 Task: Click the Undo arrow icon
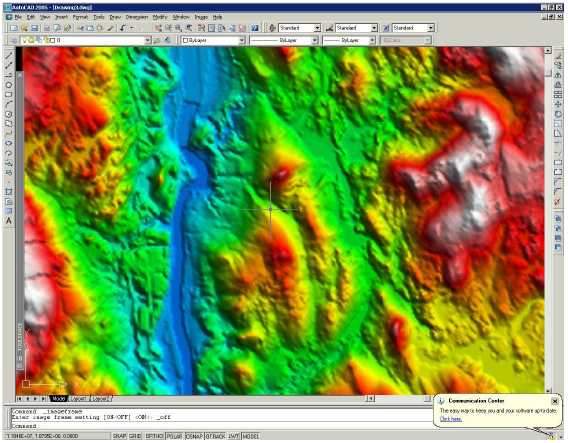[x=123, y=28]
